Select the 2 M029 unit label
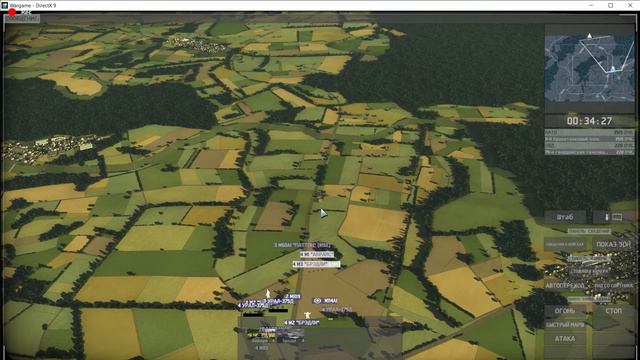 point(293,296)
